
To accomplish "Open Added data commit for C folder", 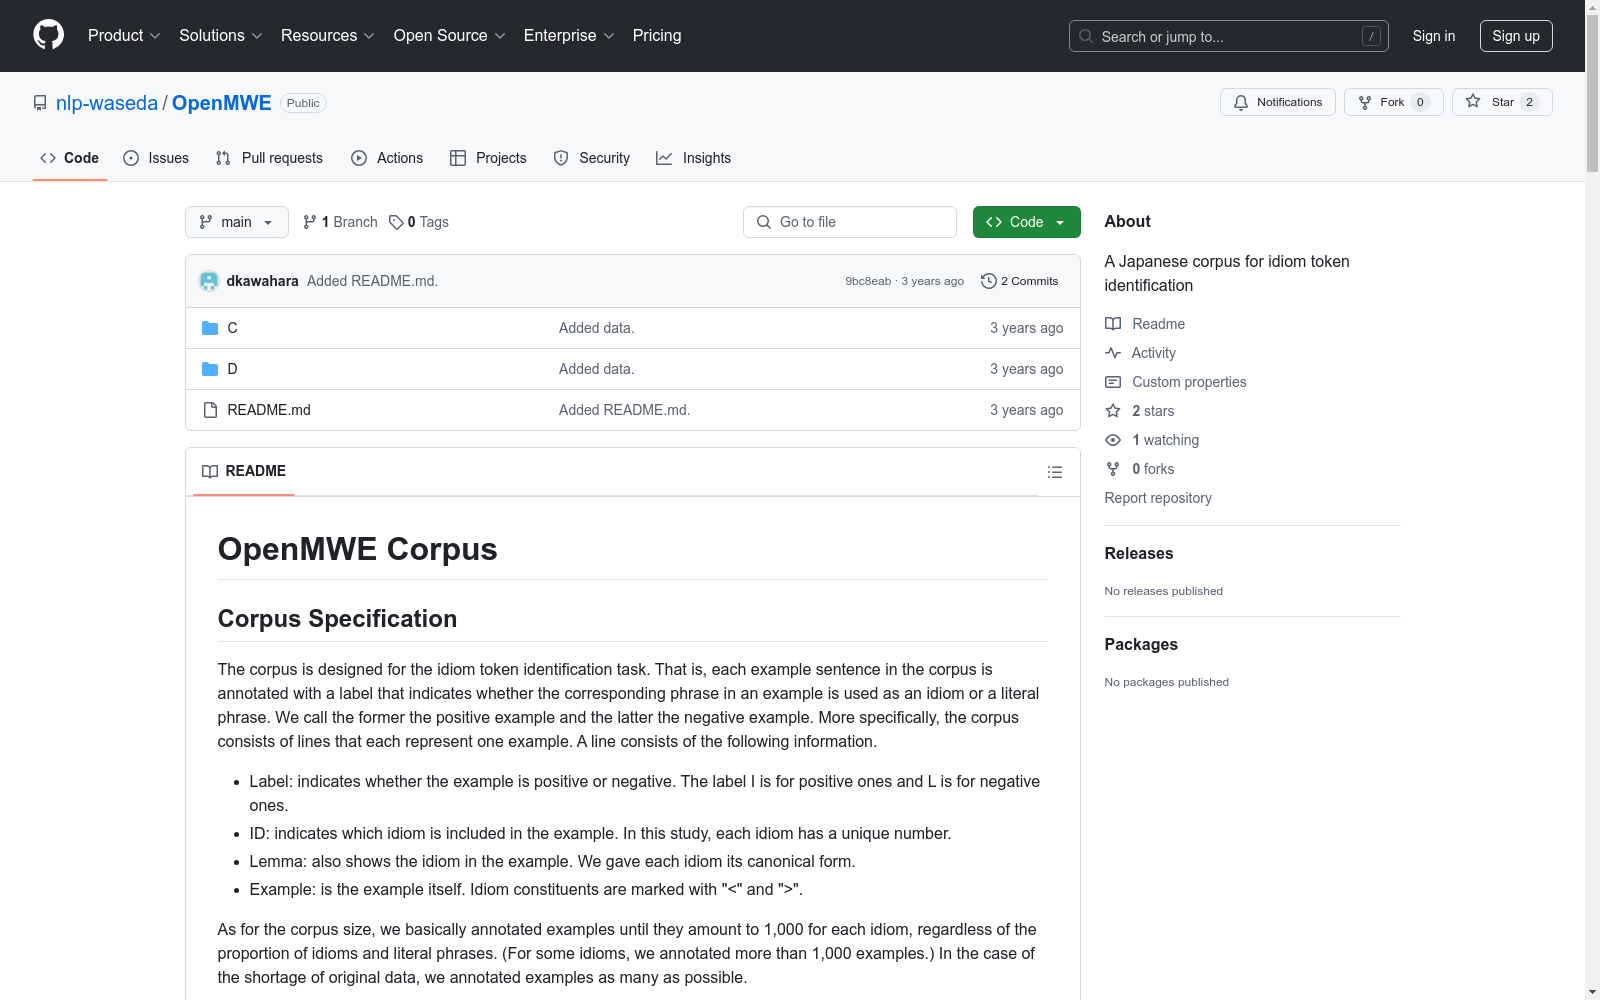I will 596,328.
